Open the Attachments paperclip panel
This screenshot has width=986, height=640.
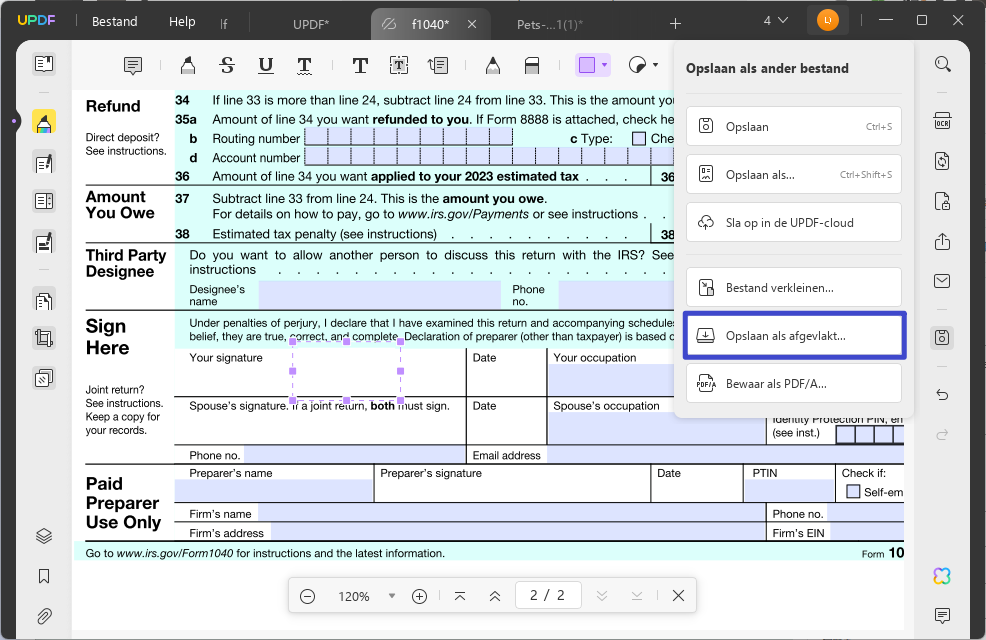pos(43,616)
